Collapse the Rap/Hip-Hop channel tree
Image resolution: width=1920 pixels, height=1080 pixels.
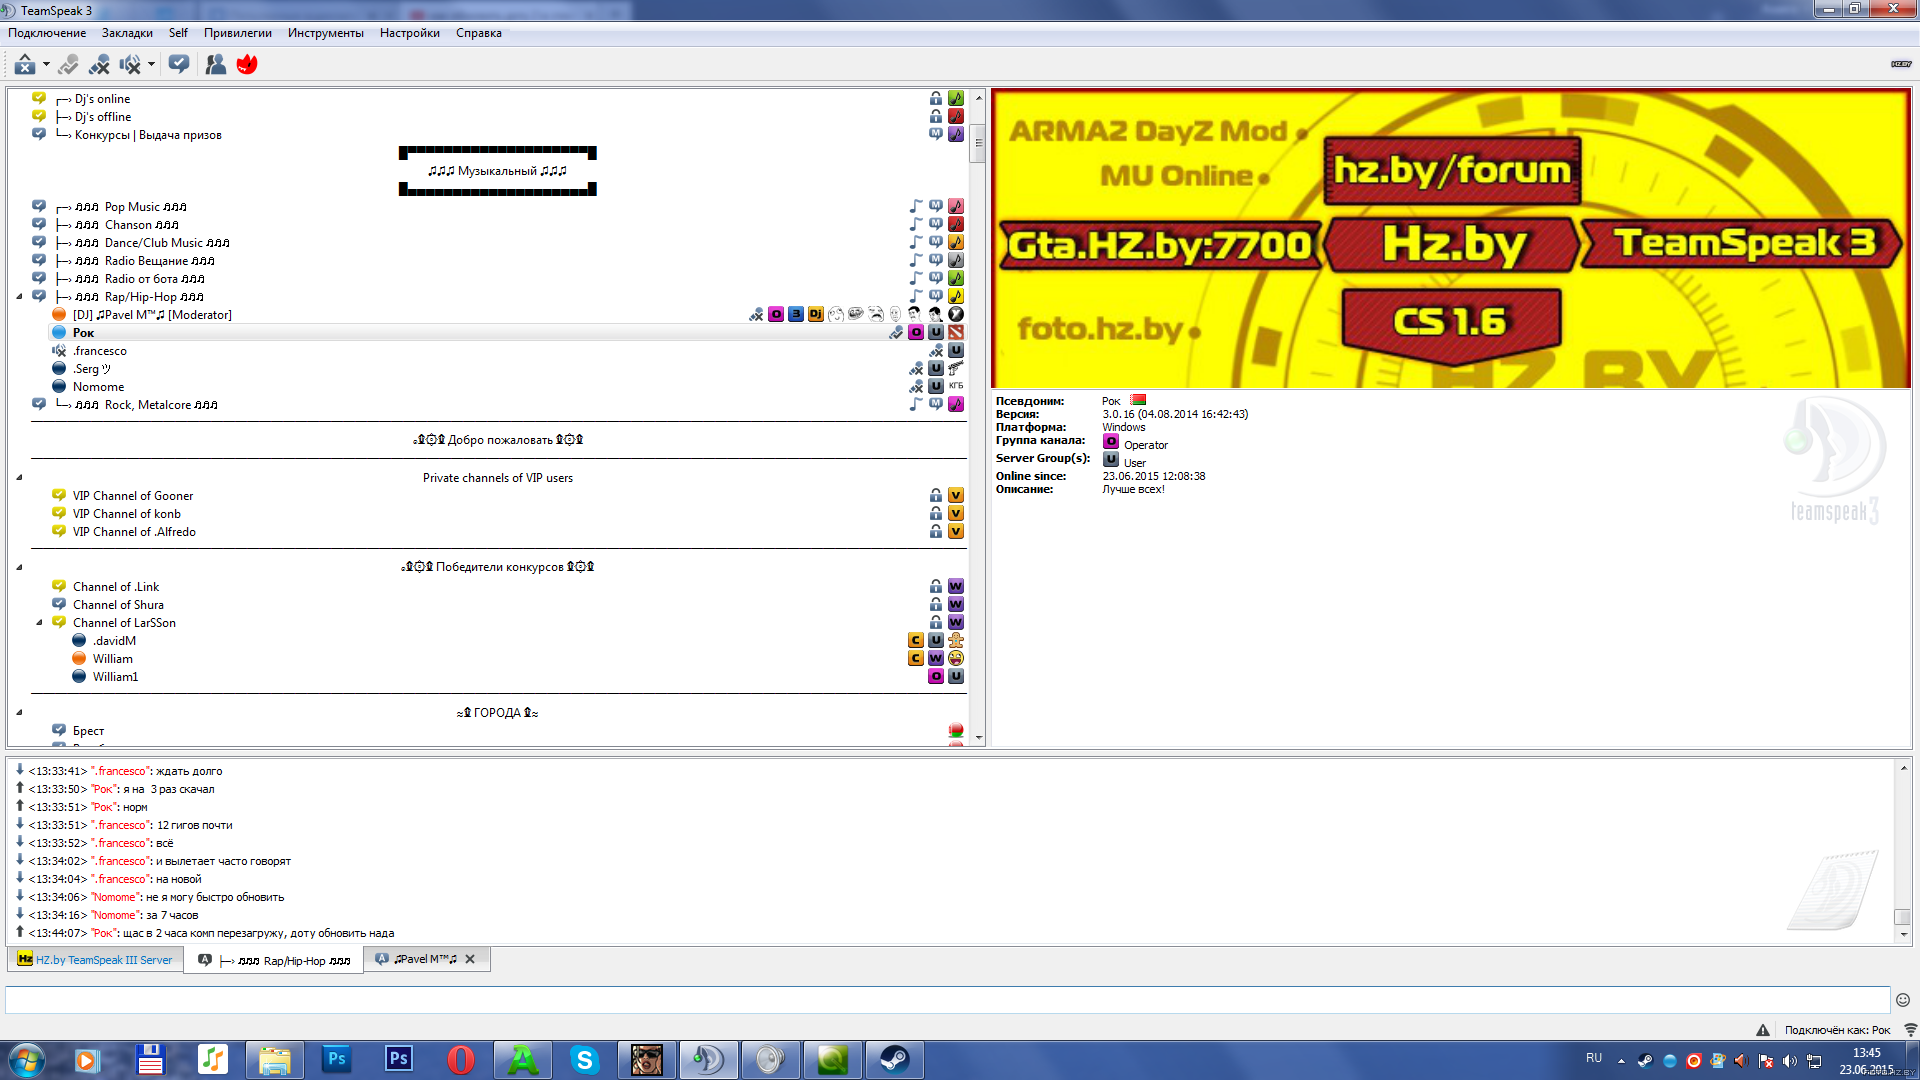click(19, 297)
